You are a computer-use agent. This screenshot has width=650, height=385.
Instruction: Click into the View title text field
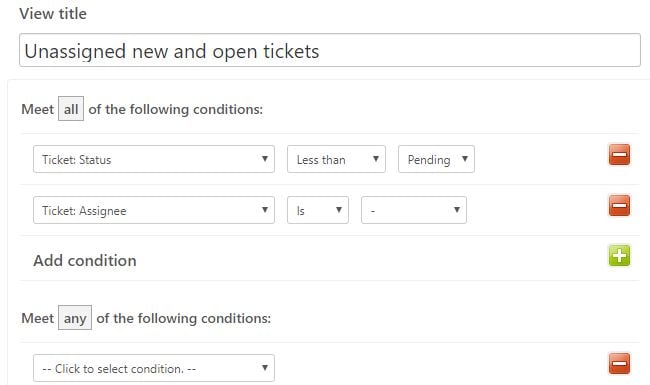[x=330, y=50]
